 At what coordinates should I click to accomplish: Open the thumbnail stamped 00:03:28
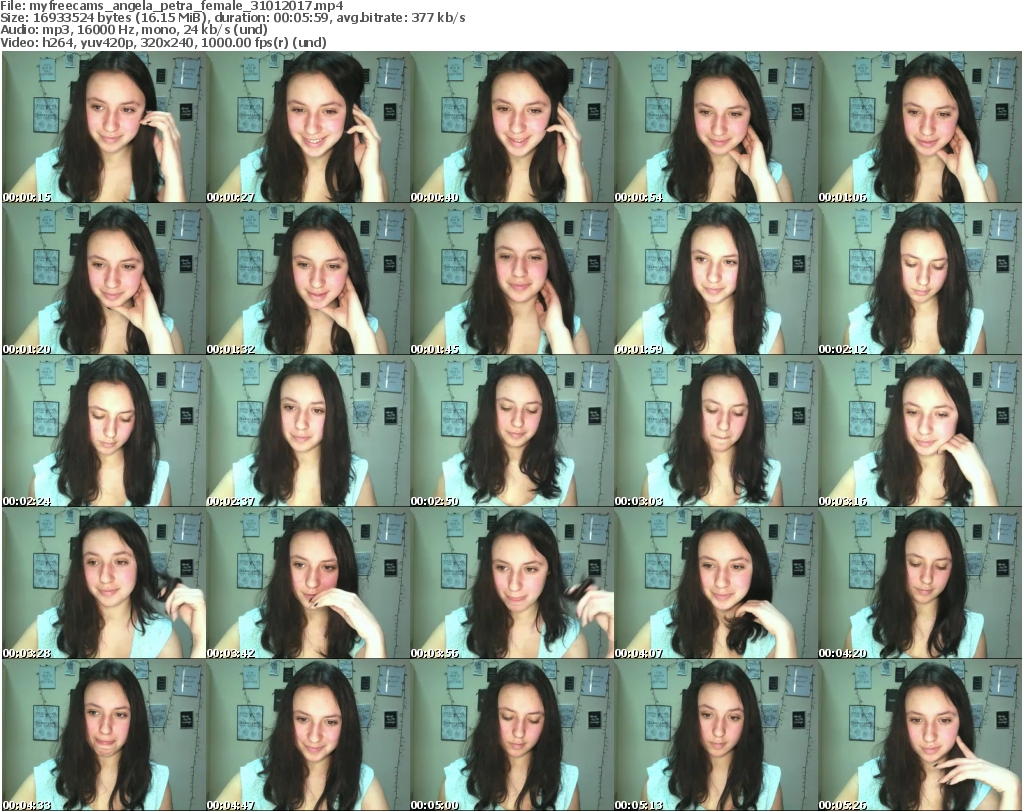[104, 583]
